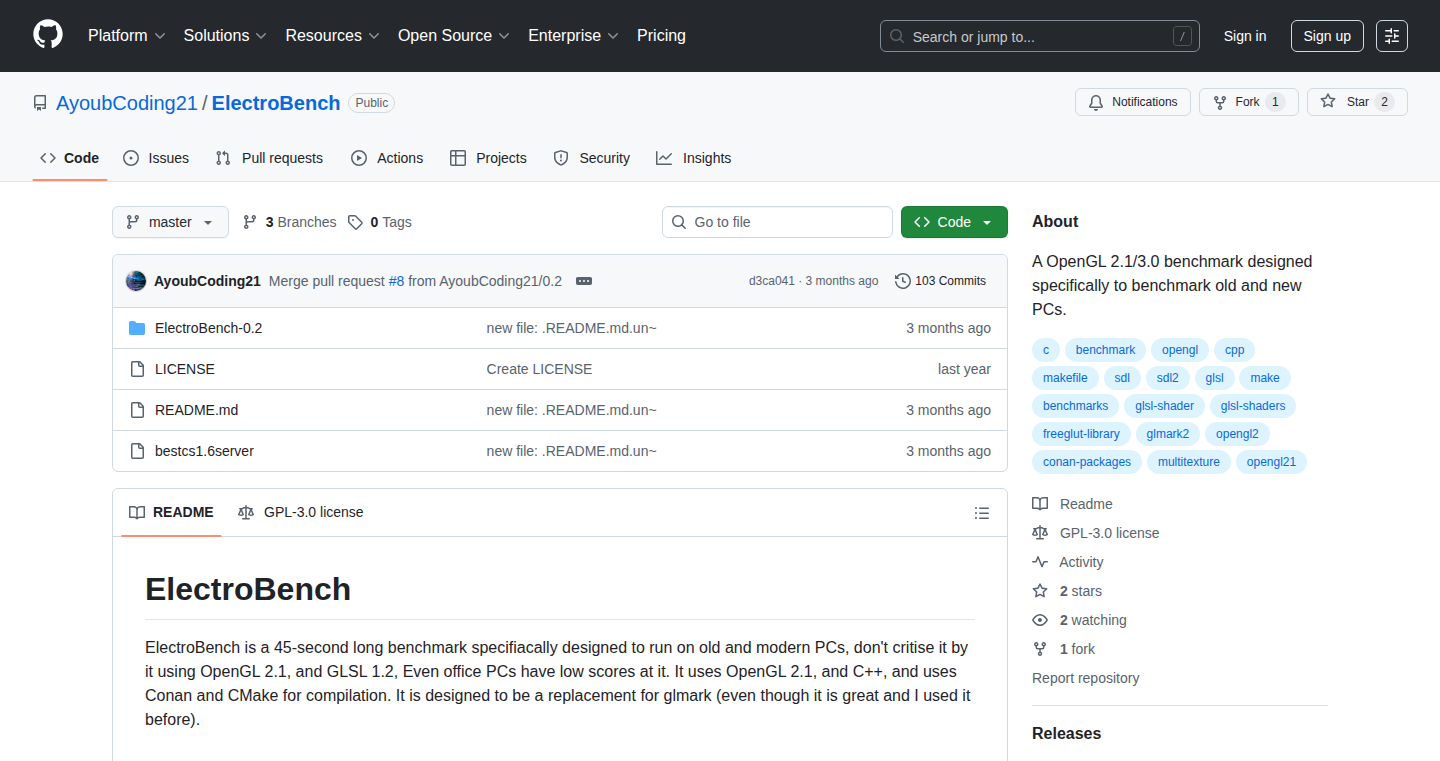Open the bestcs1.6server file name
This screenshot has height=761, width=1440.
point(204,451)
